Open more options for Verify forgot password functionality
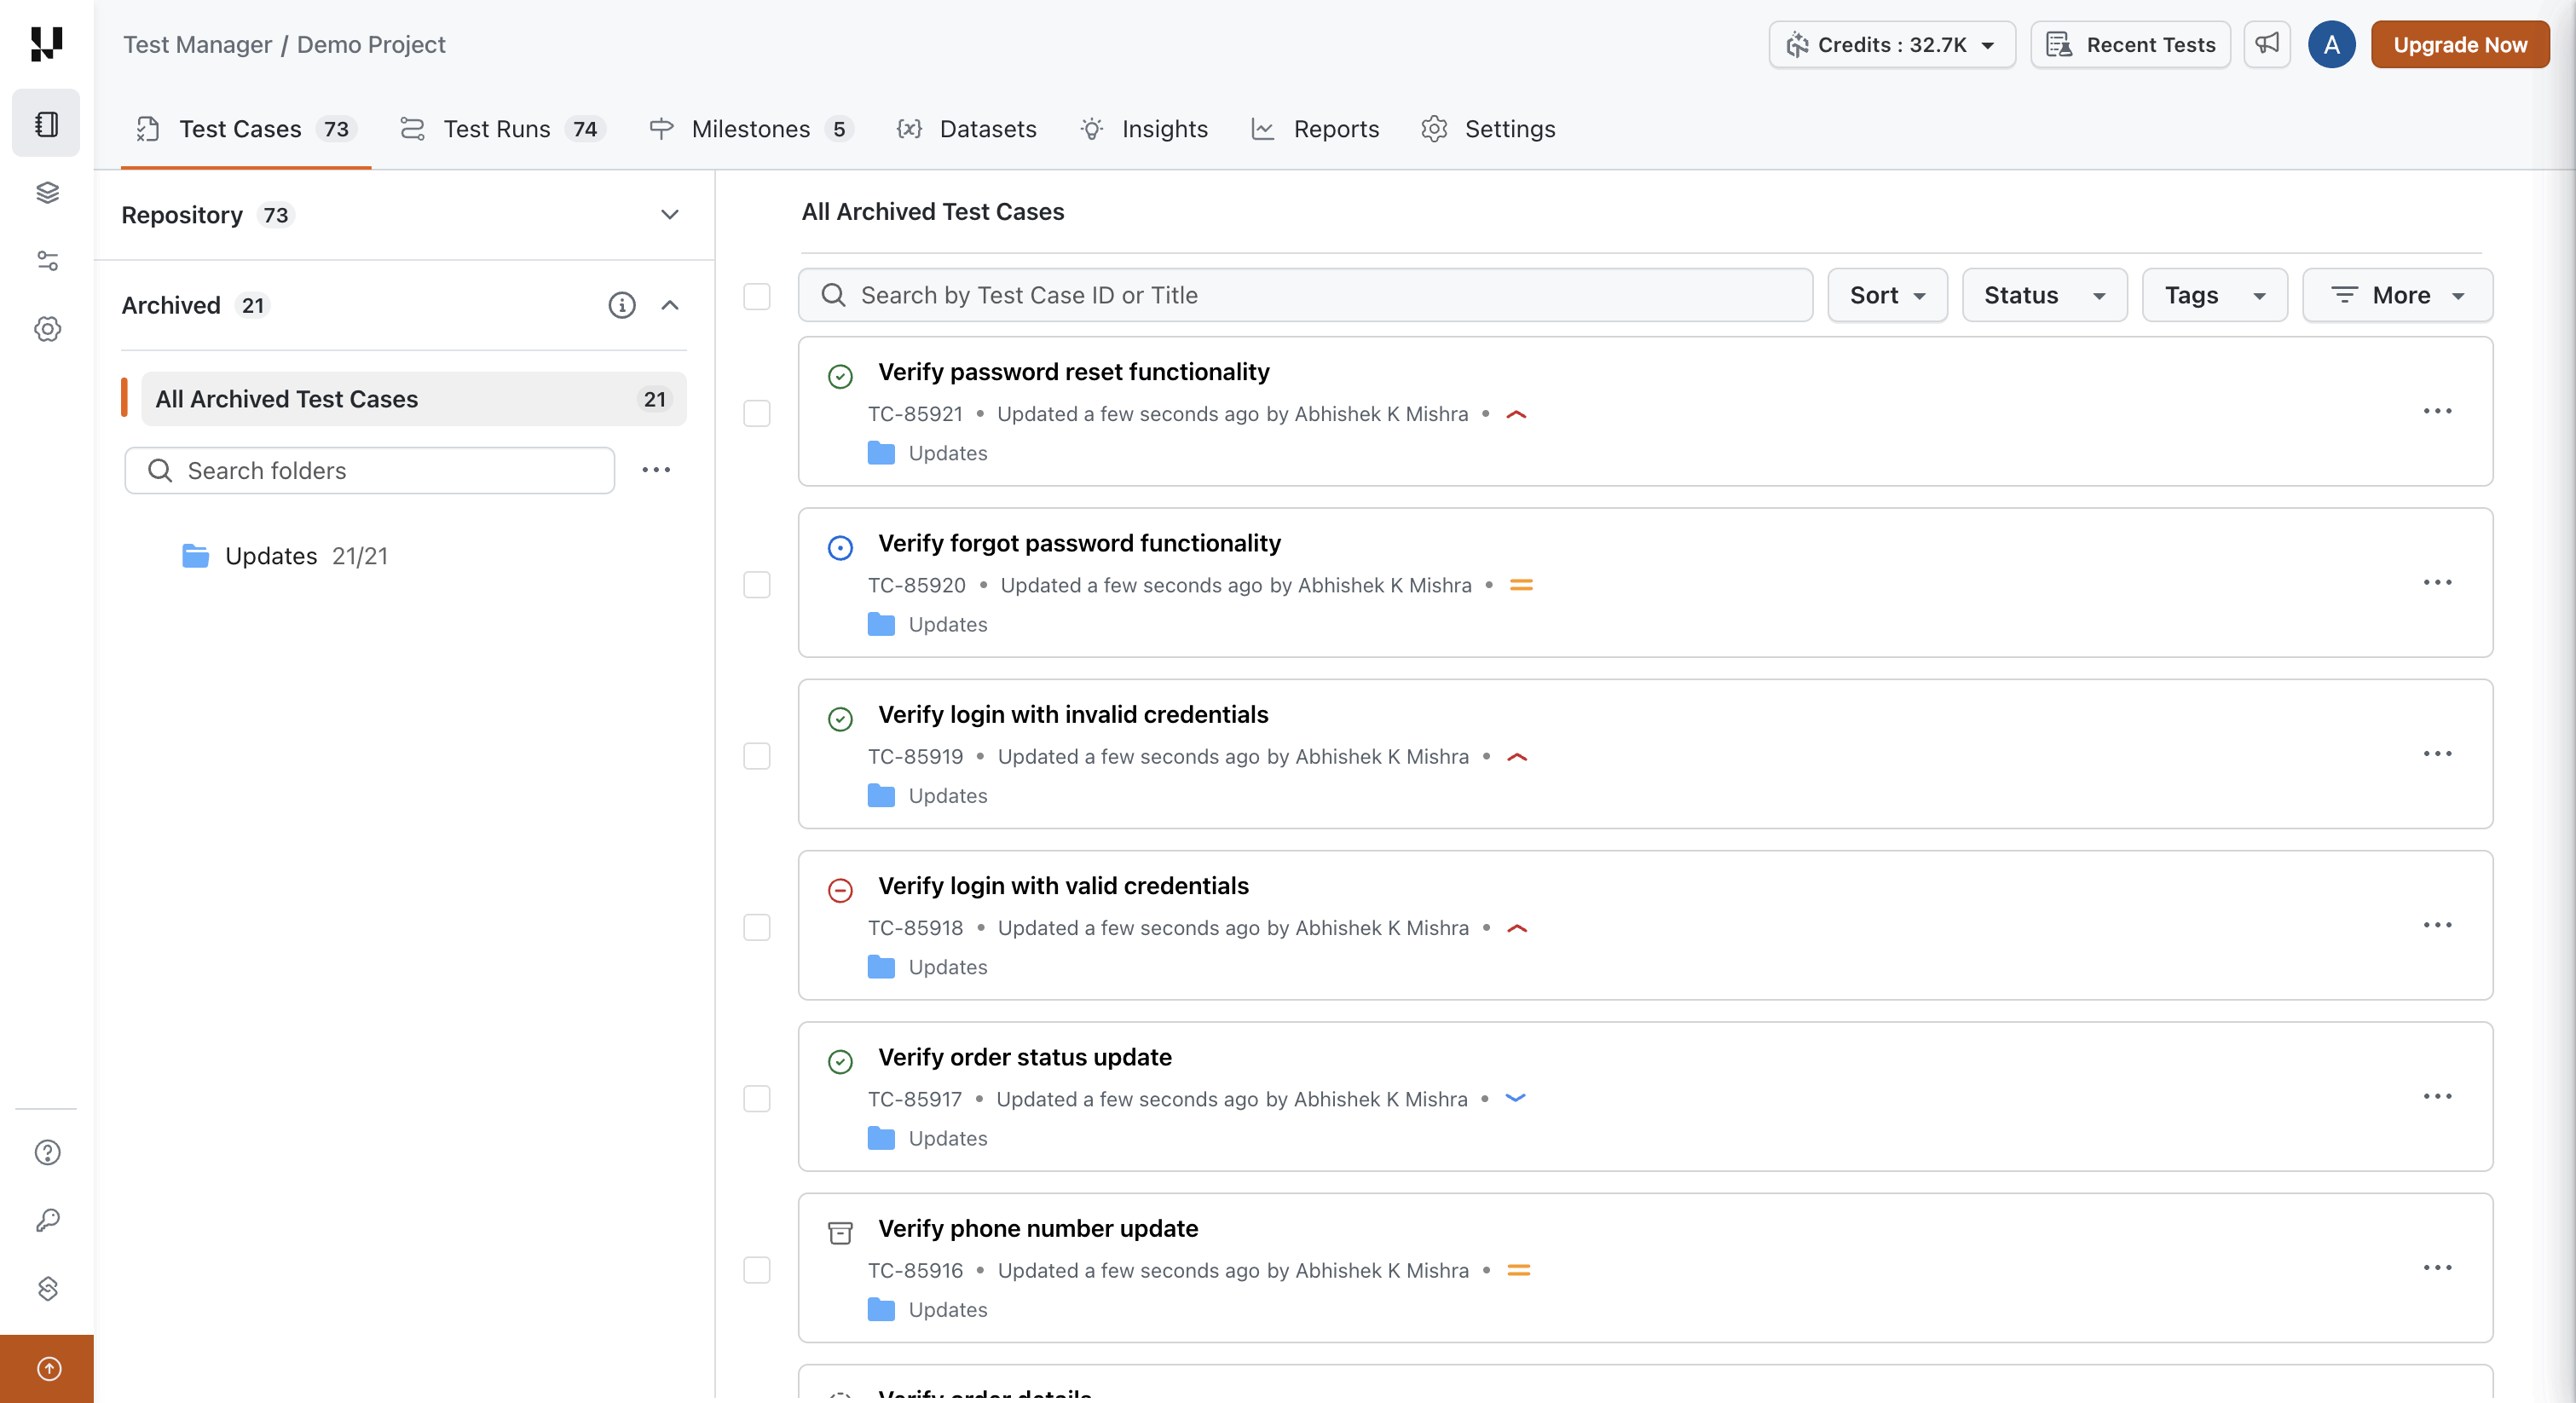The image size is (2576, 1403). 2437,583
